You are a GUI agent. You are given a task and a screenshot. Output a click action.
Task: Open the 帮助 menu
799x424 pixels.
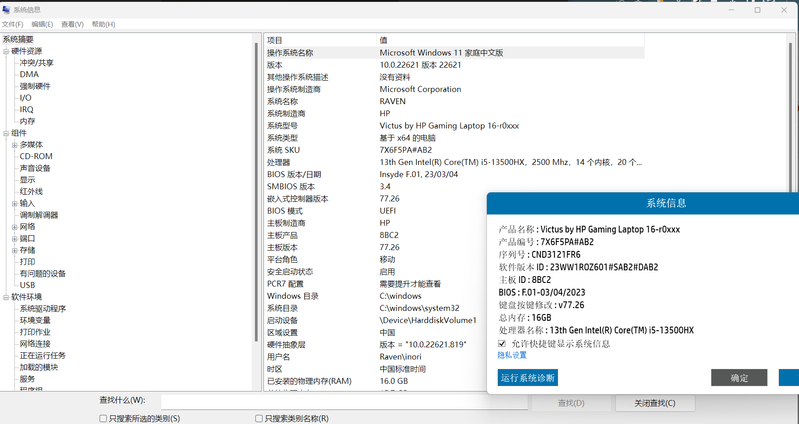(103, 24)
